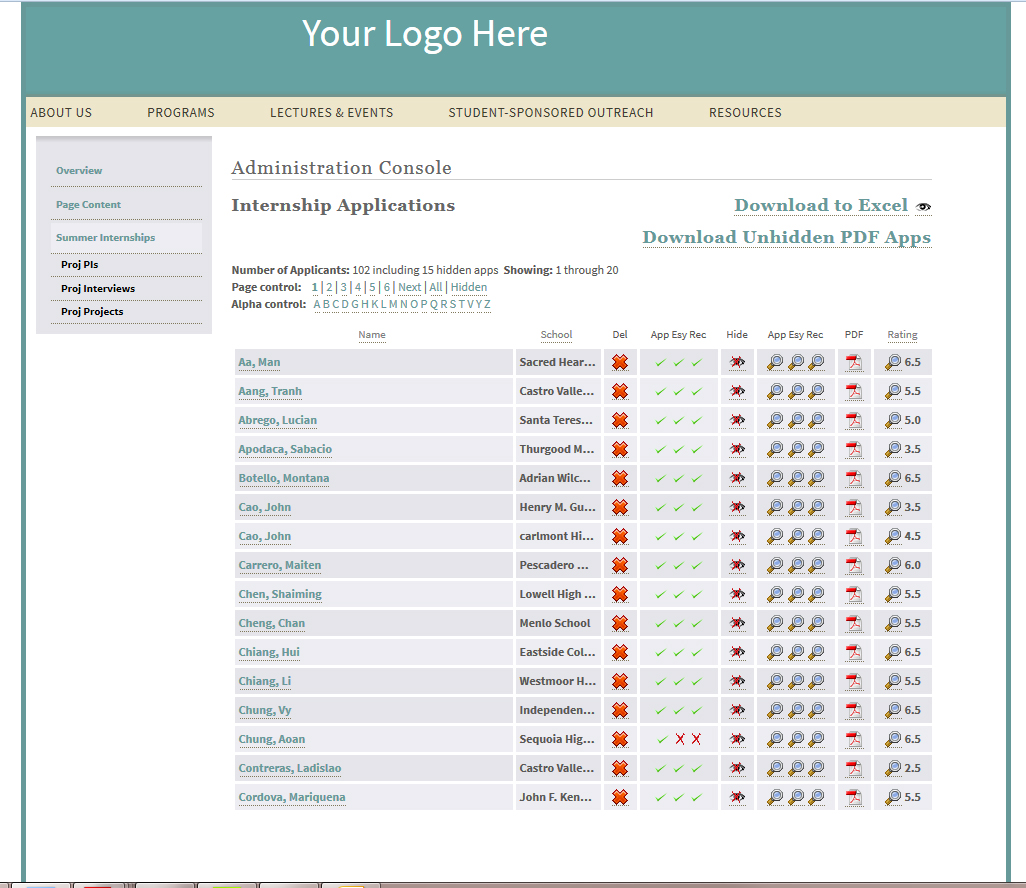1026x888 pixels.
Task: View application magnifier for Carrero, Maiten
Action: click(x=775, y=566)
